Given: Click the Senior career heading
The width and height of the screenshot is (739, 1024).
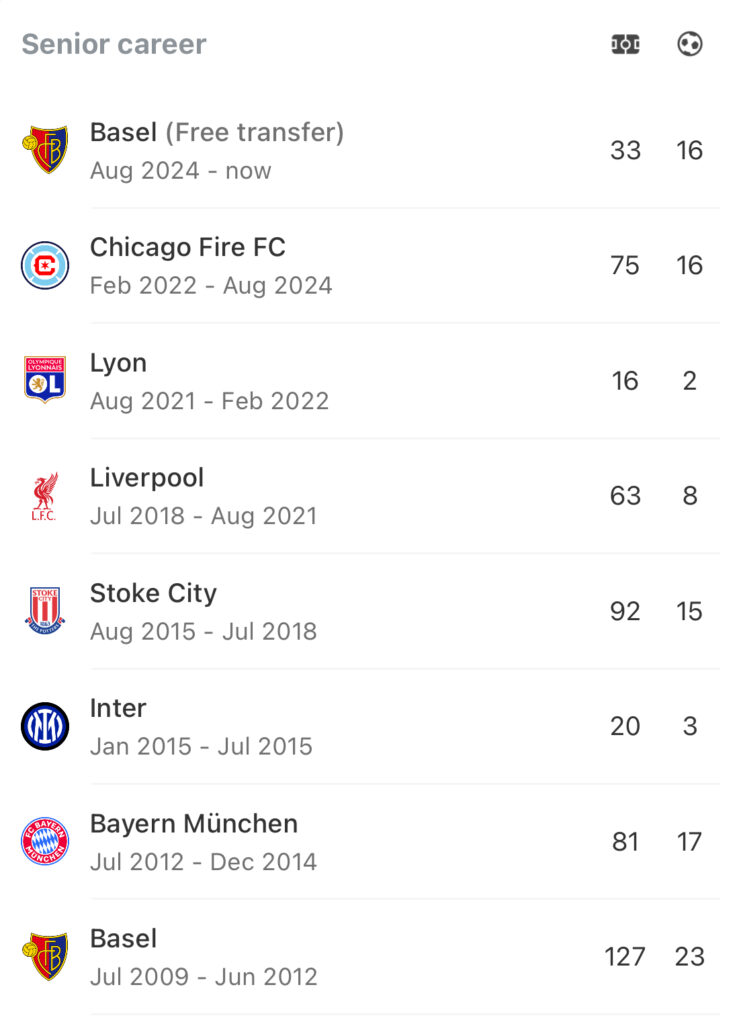Looking at the screenshot, I should point(114,44).
